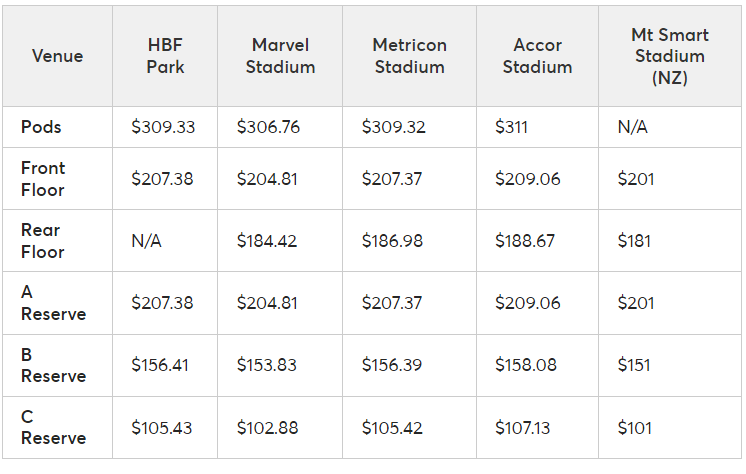Select the $153.83 B Reserve price
The height and width of the screenshot is (474, 746).
(267, 365)
